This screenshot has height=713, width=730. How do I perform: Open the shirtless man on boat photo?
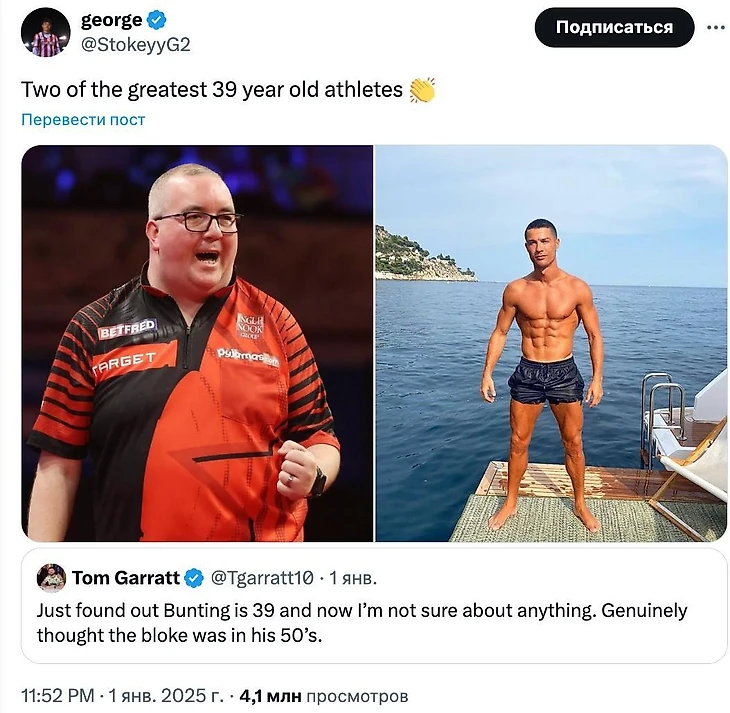tap(551, 343)
